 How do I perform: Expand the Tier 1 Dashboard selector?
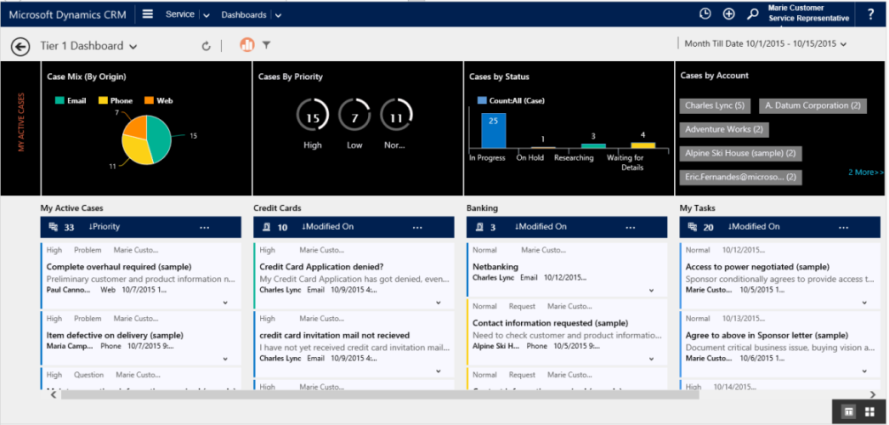click(x=133, y=46)
